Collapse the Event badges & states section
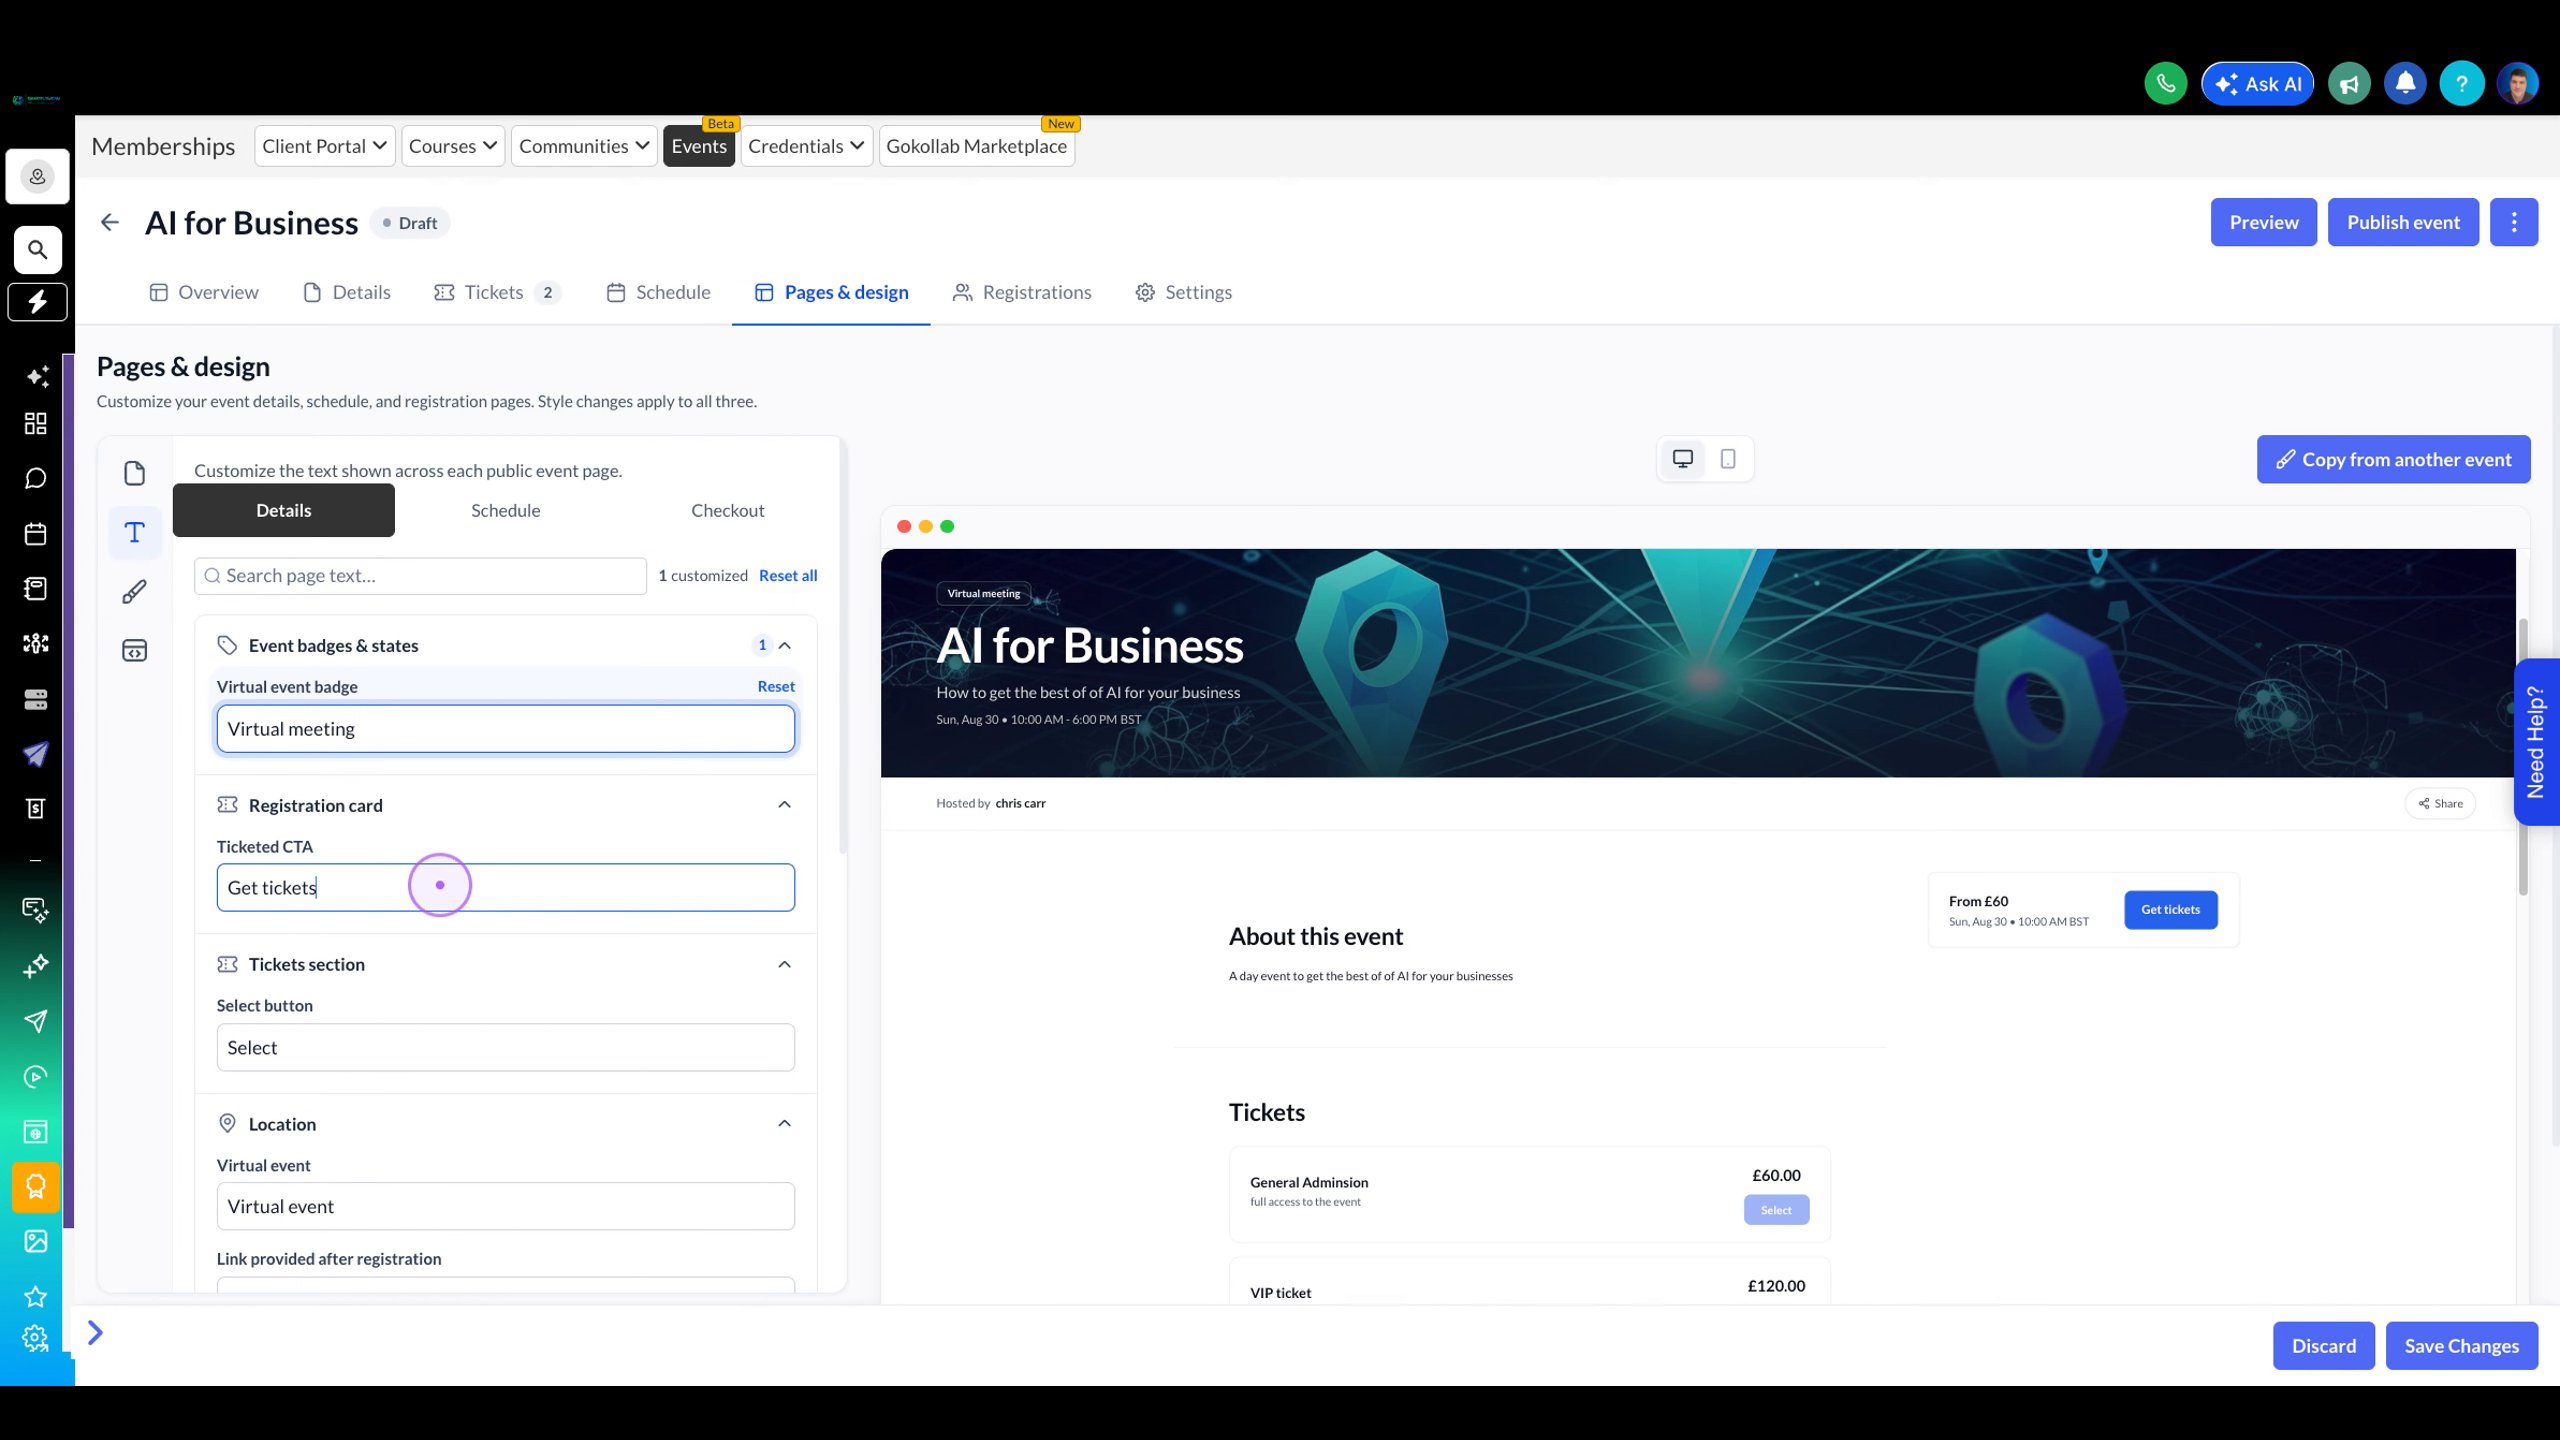 pos(785,646)
